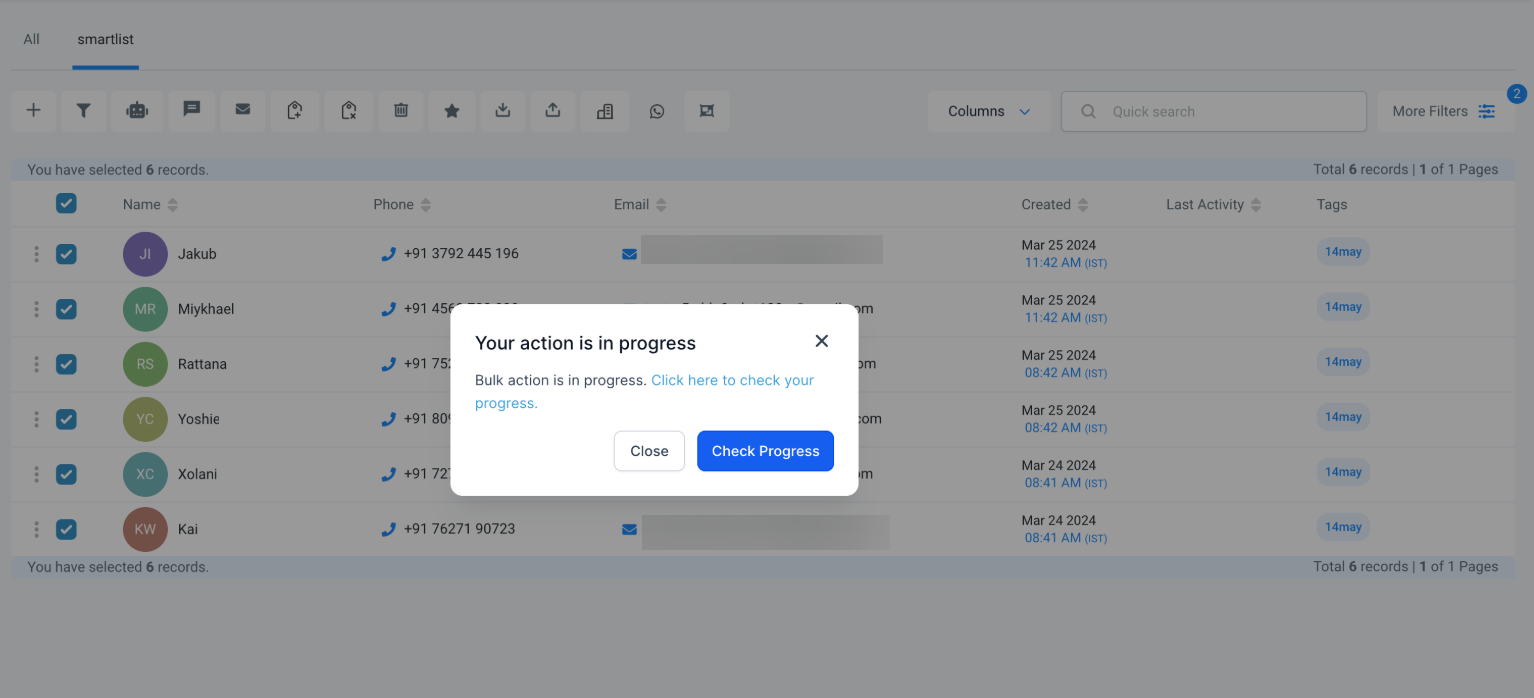
Task: Uncheck the checkbox for Xolani
Action: pos(66,474)
